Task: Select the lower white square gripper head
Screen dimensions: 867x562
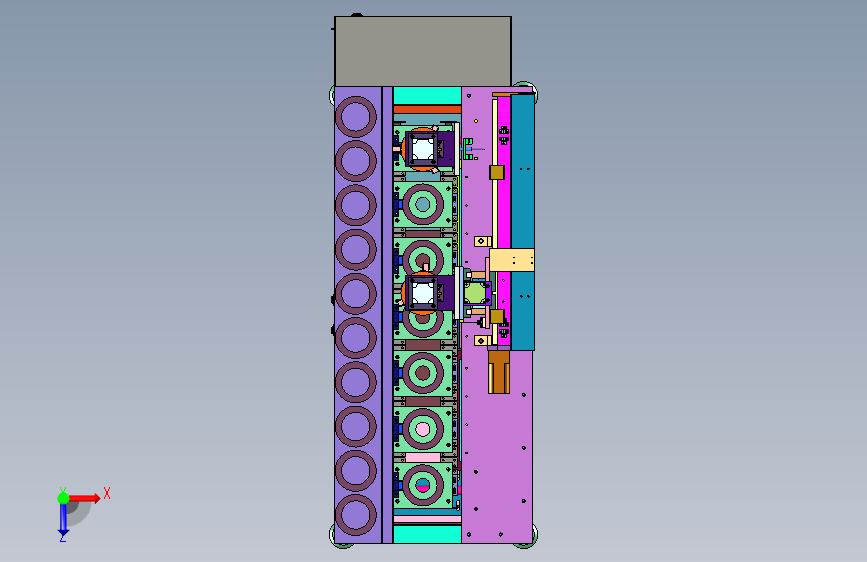Action: pyautogui.click(x=423, y=293)
